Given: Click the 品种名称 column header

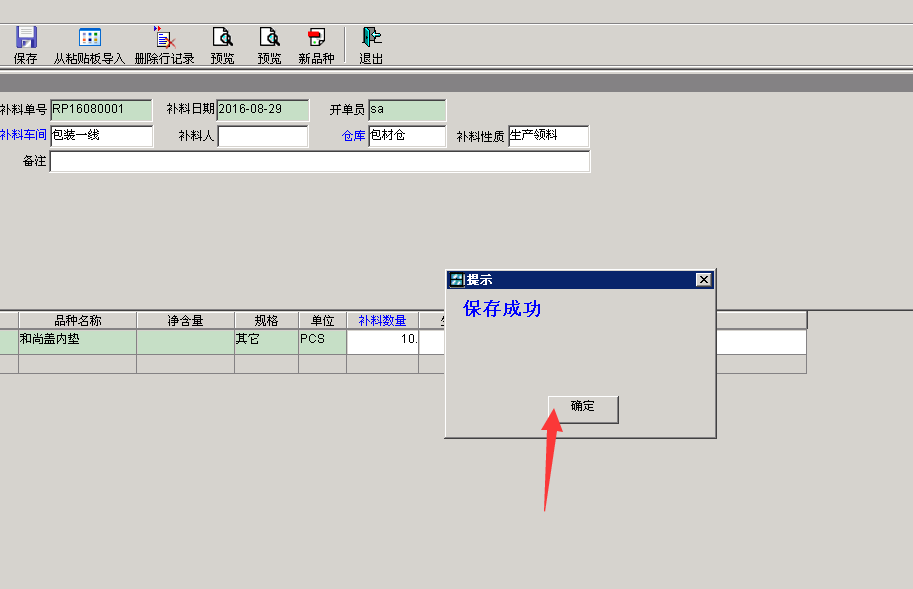Looking at the screenshot, I should 77,321.
